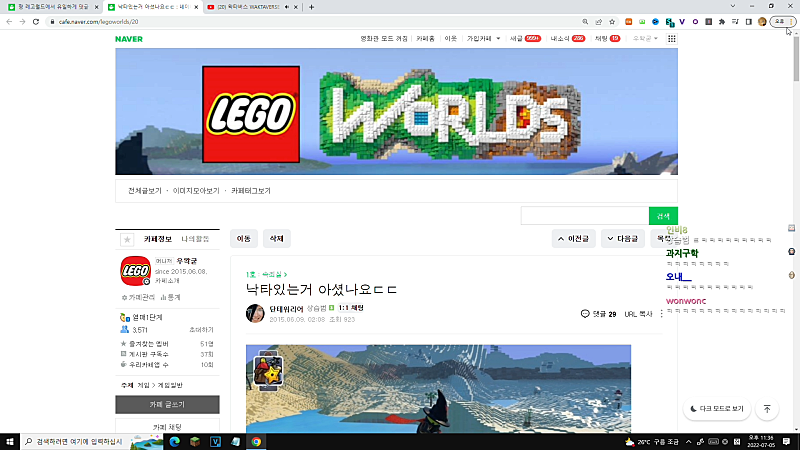Open the taskbar weather widget
Image resolution: width=800 pixels, height=450 pixels.
[652, 442]
